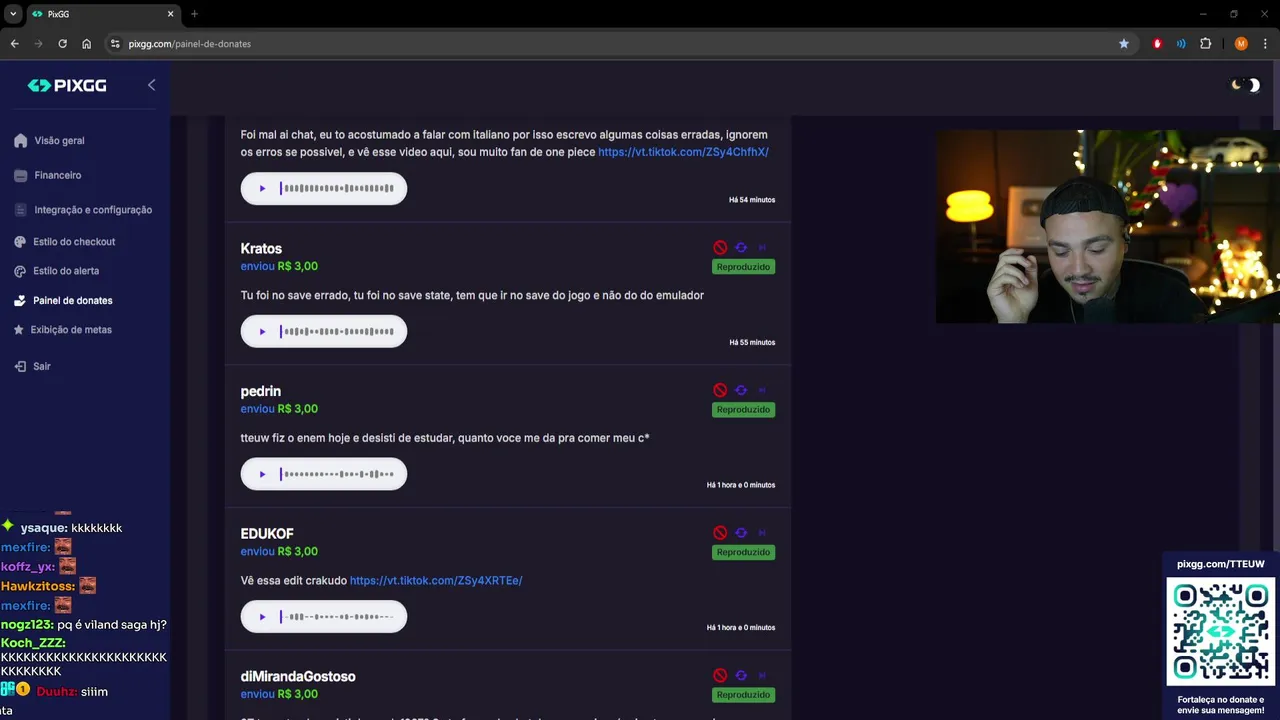Image resolution: width=1280 pixels, height=720 pixels.
Task: Click the skip icon on pedrin donation
Action: (x=762, y=390)
